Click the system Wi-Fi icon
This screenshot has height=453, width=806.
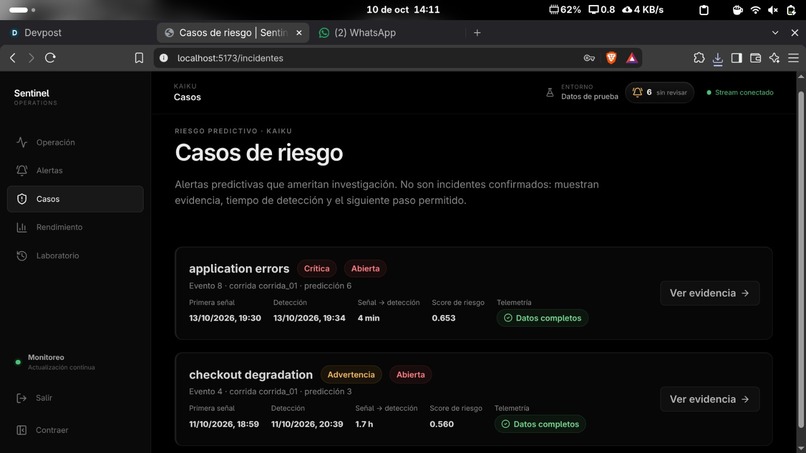point(755,10)
